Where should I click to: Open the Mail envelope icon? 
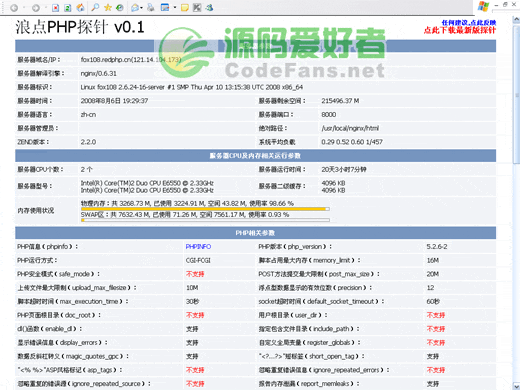(x=135, y=7)
